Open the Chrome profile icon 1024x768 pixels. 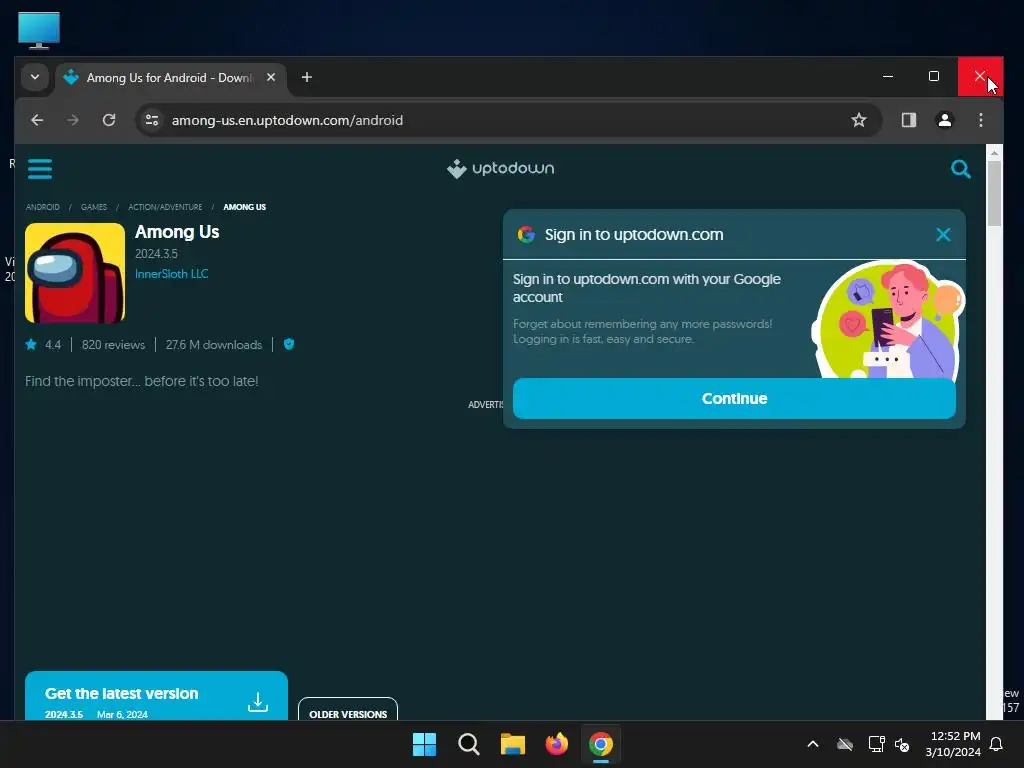click(944, 120)
